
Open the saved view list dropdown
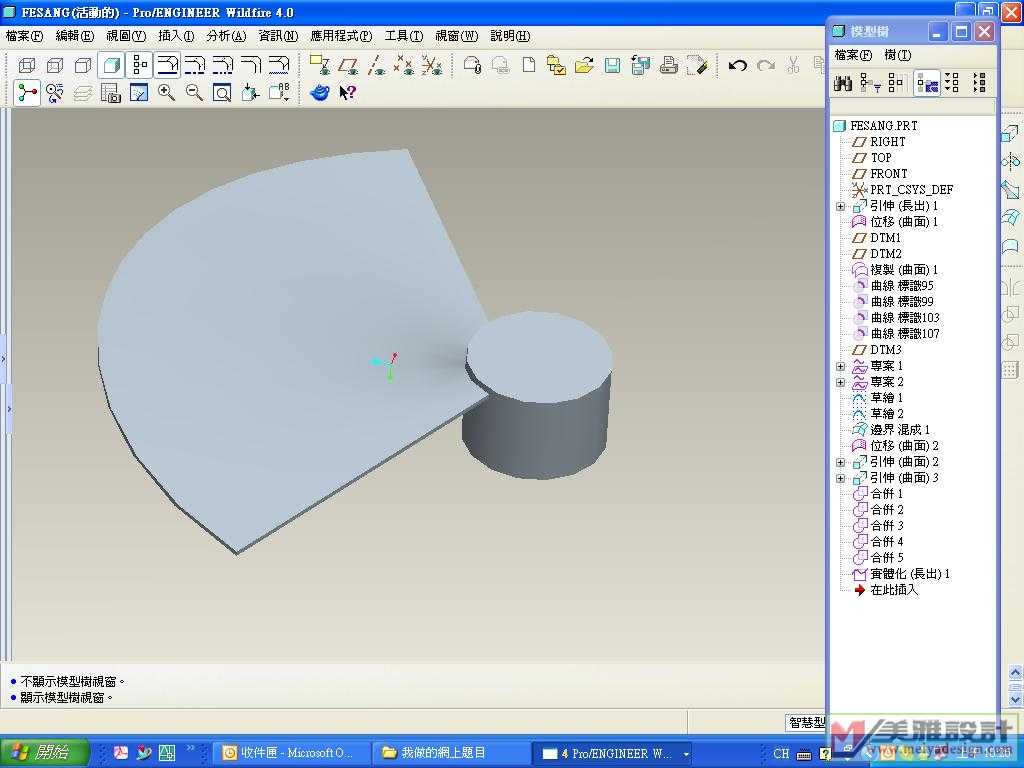(x=280, y=93)
